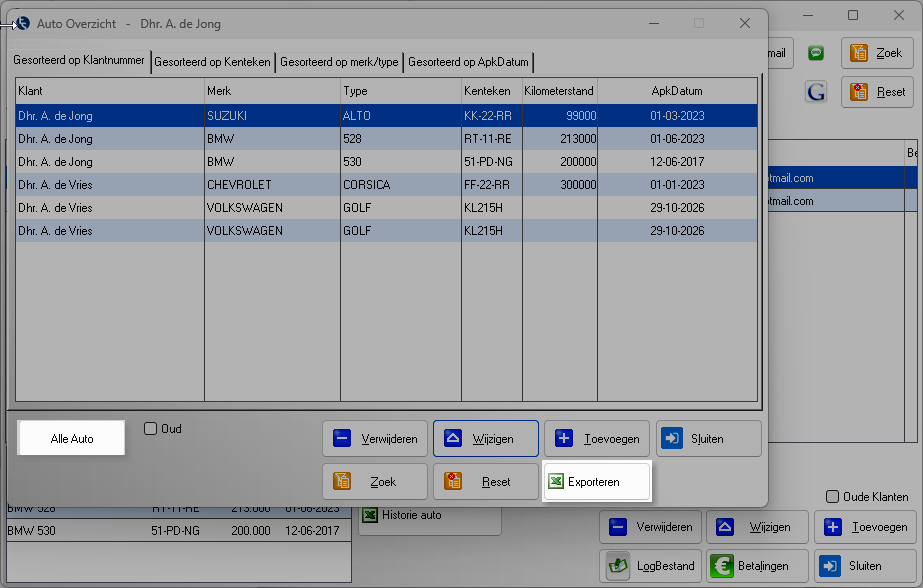This screenshot has height=588, width=923.
Task: Enable the Oud checkbox
Action: (151, 429)
